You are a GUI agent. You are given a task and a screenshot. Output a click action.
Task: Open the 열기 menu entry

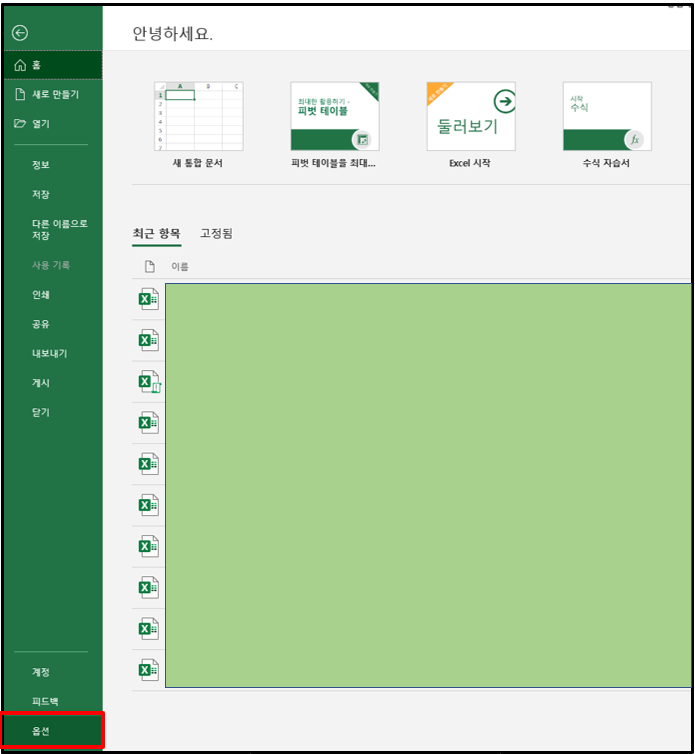point(53,124)
